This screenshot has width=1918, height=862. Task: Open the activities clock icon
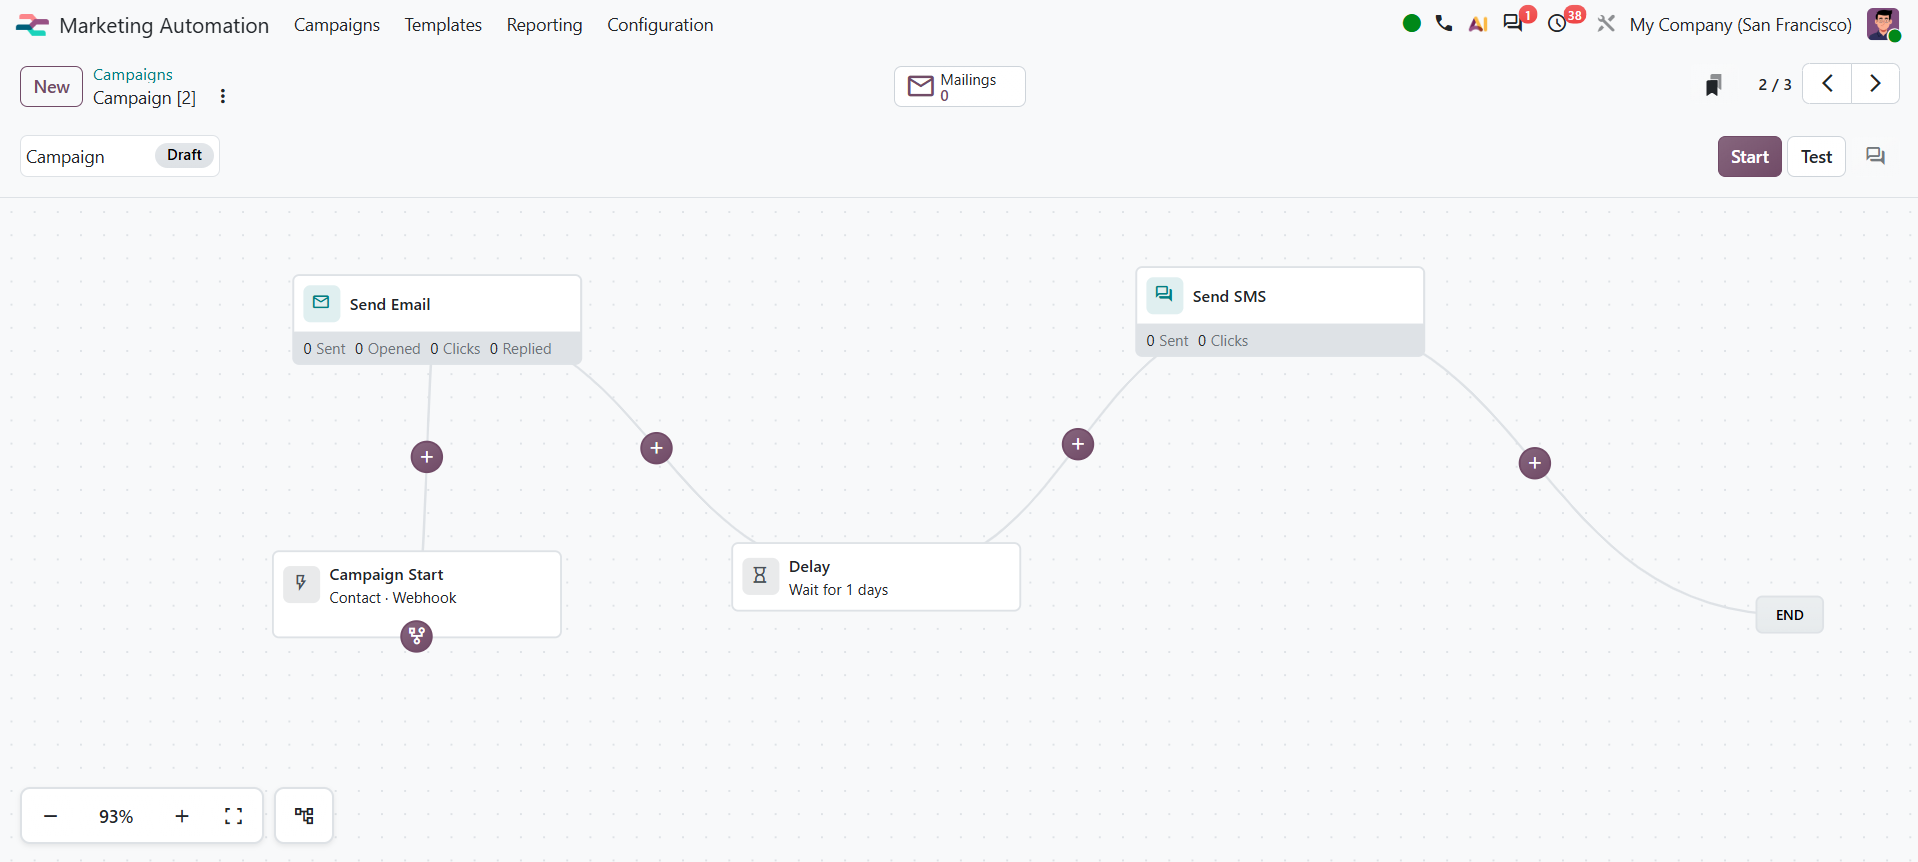1558,23
